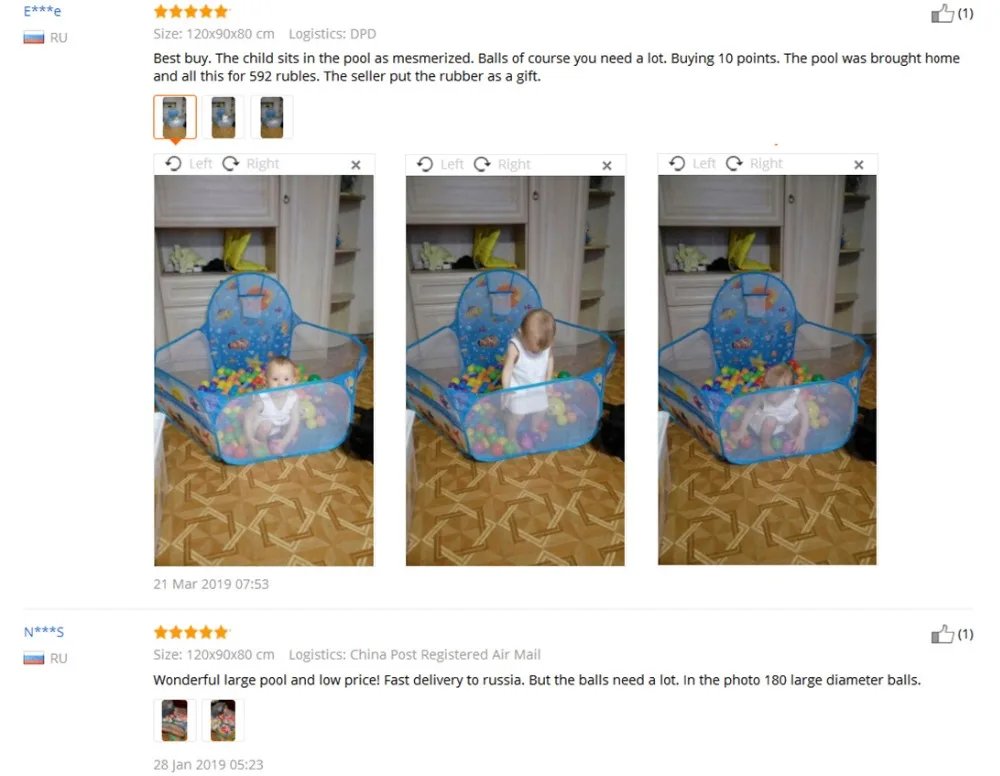Rotate first photo left

(x=189, y=164)
